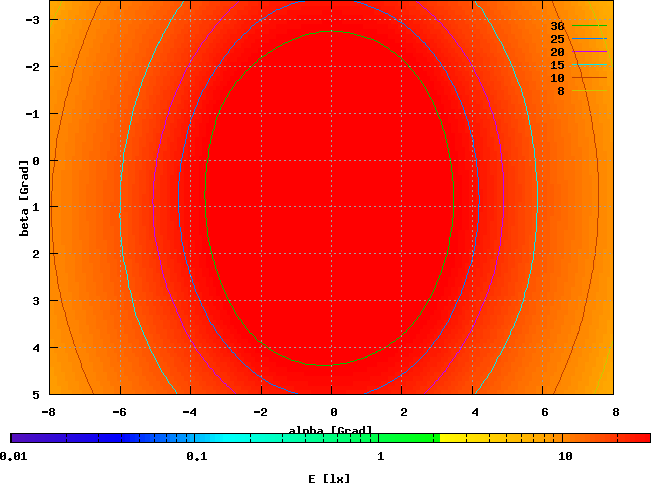The height and width of the screenshot is (483, 651).
Task: Click the 'E [lx]' colorbar label
Action: click(x=330, y=478)
